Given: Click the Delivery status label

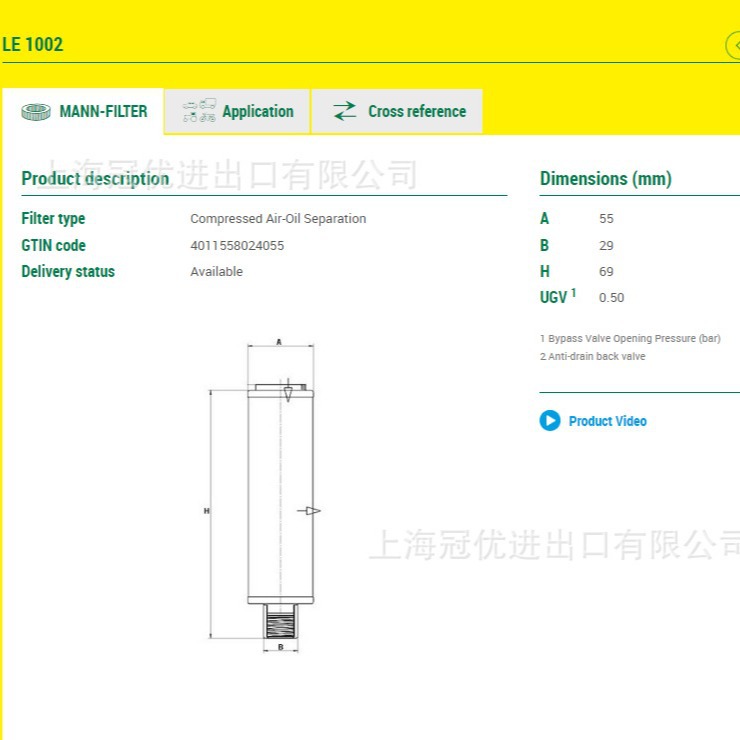Looking at the screenshot, I should [68, 271].
